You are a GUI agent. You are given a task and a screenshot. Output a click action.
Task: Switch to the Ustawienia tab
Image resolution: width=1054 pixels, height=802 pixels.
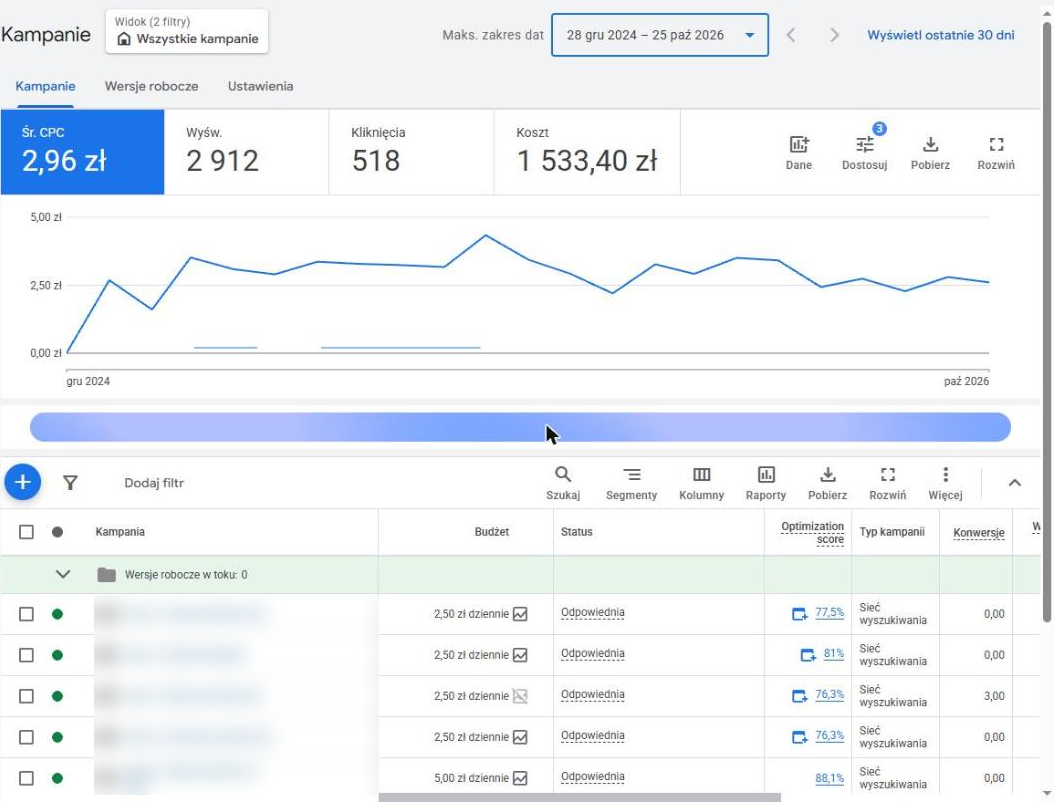tap(260, 86)
